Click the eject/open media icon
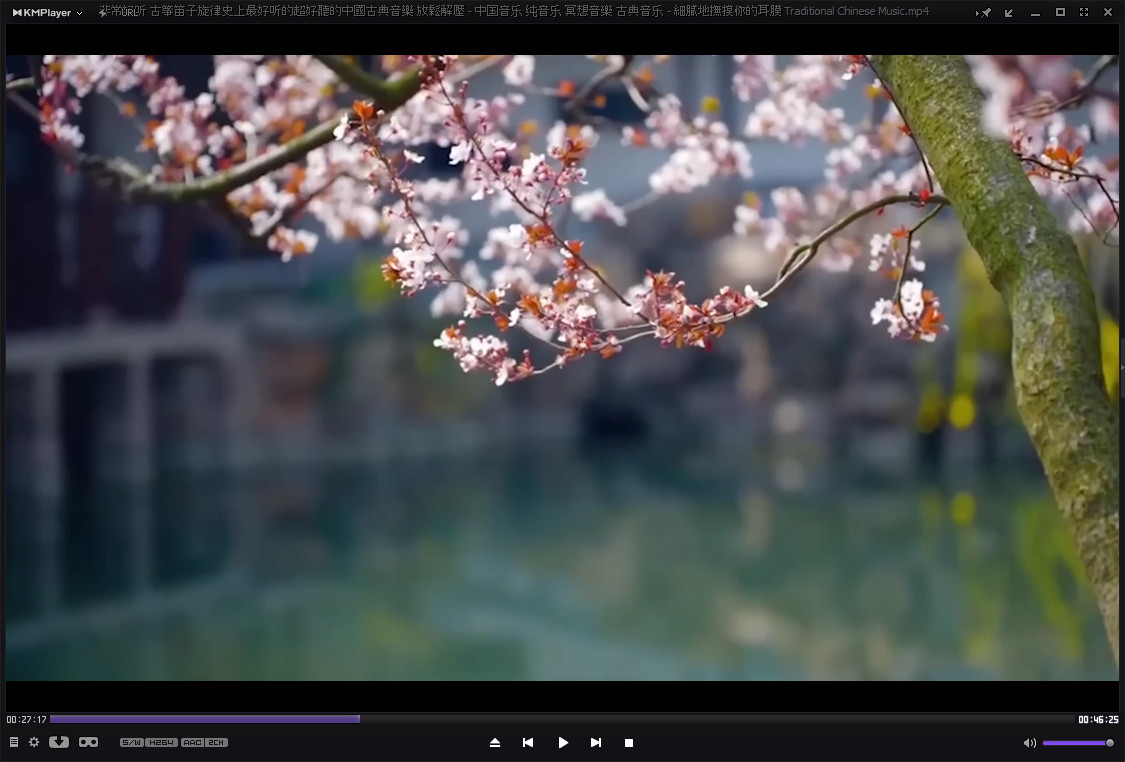Viewport: 1125px width, 762px height. pos(495,742)
